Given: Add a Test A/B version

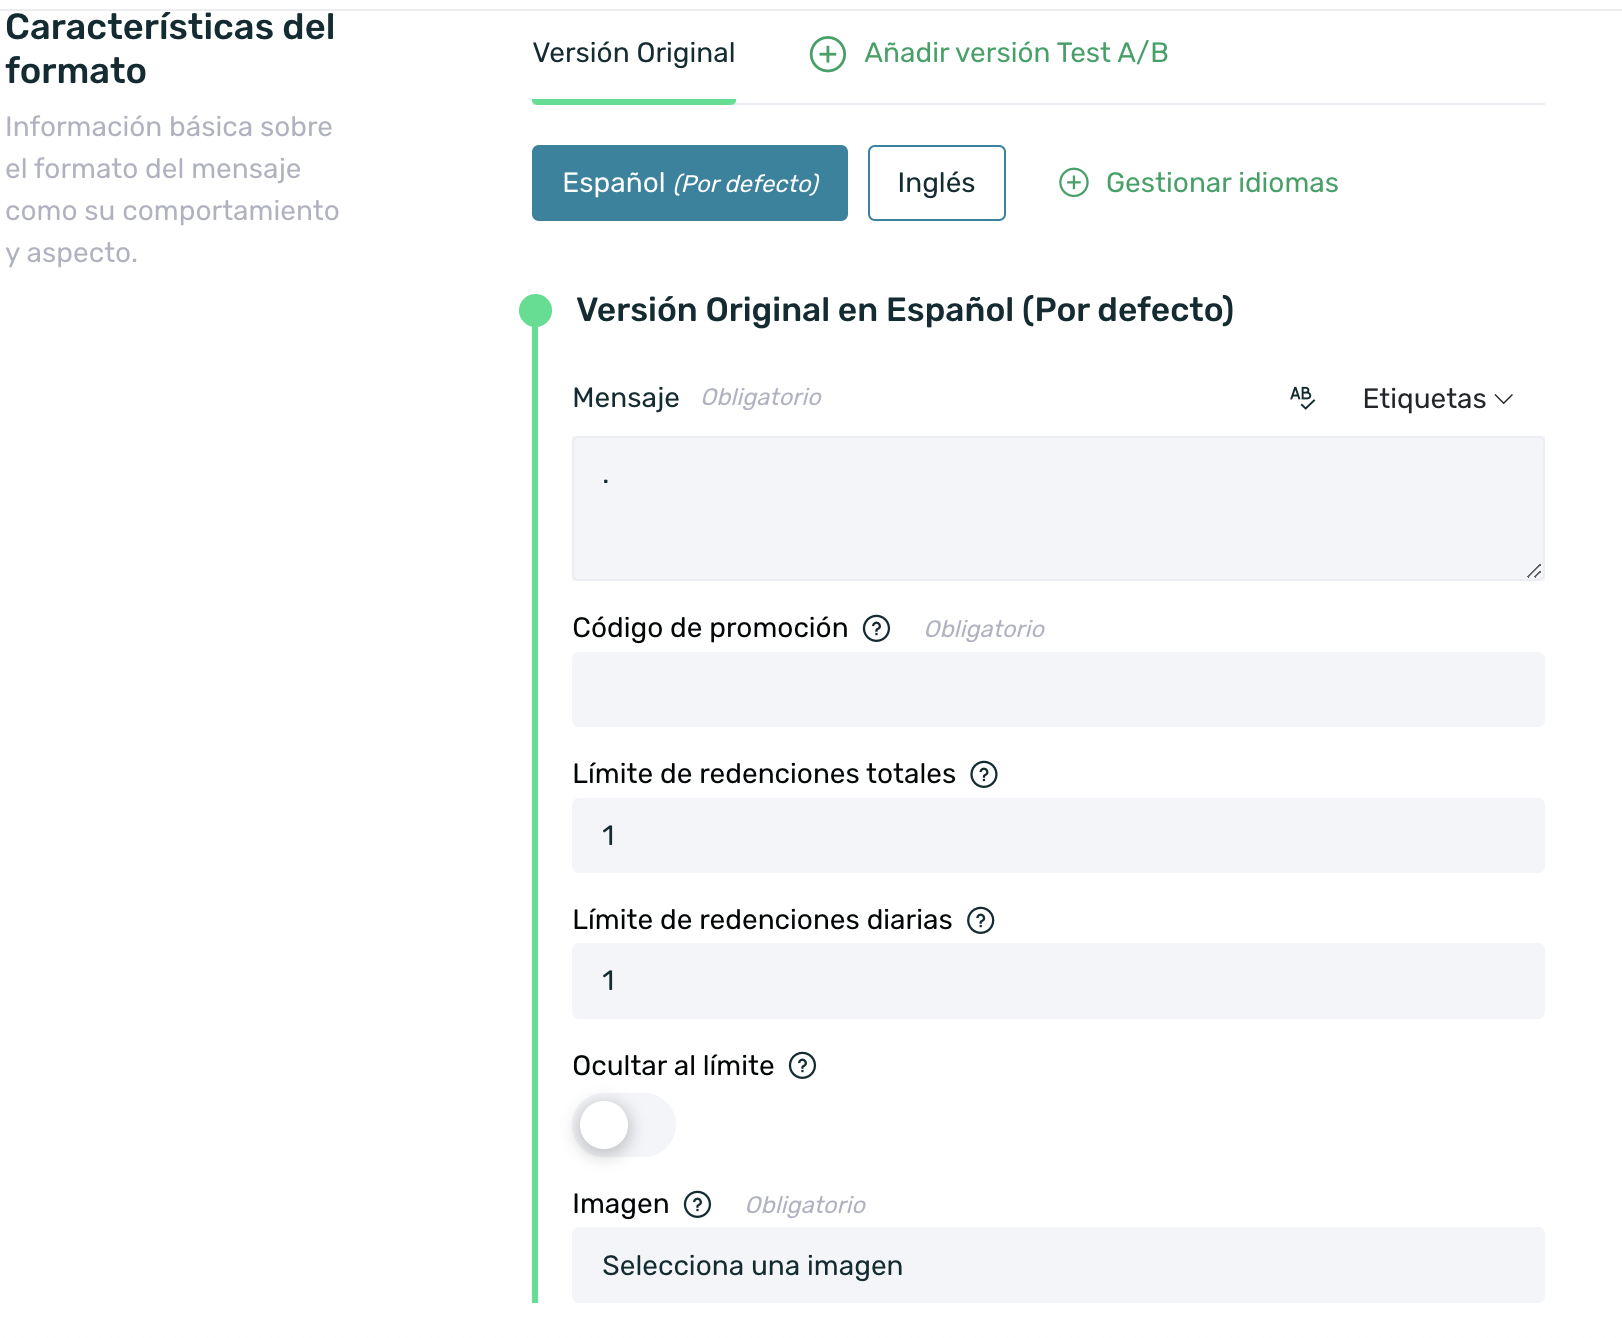Looking at the screenshot, I should (1016, 53).
